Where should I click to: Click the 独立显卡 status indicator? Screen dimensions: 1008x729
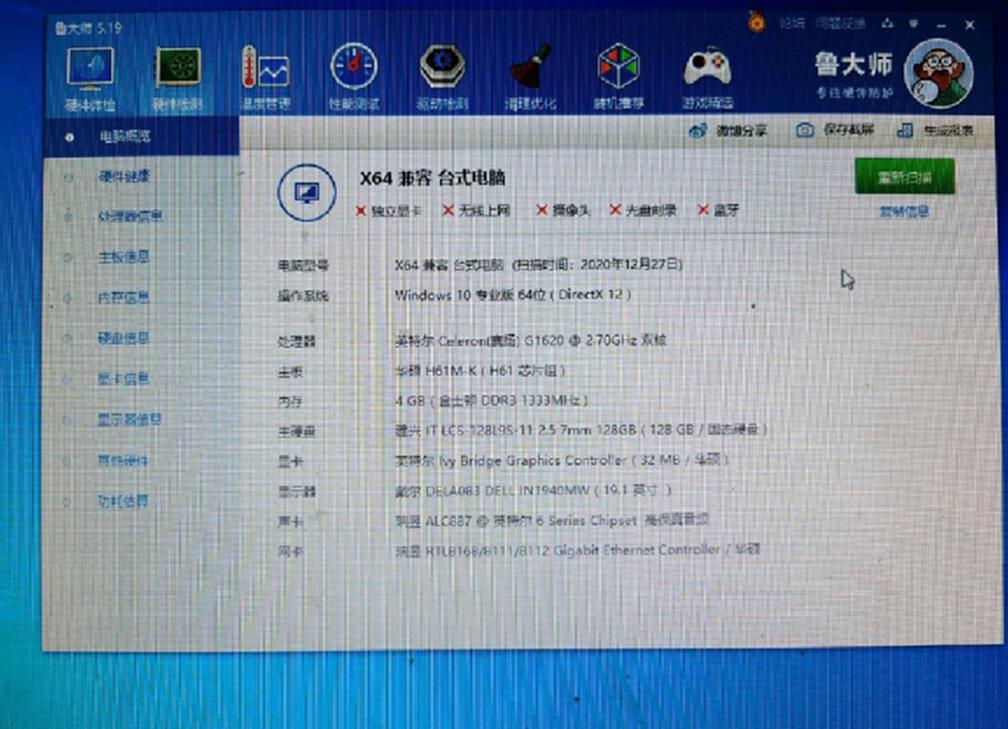388,211
